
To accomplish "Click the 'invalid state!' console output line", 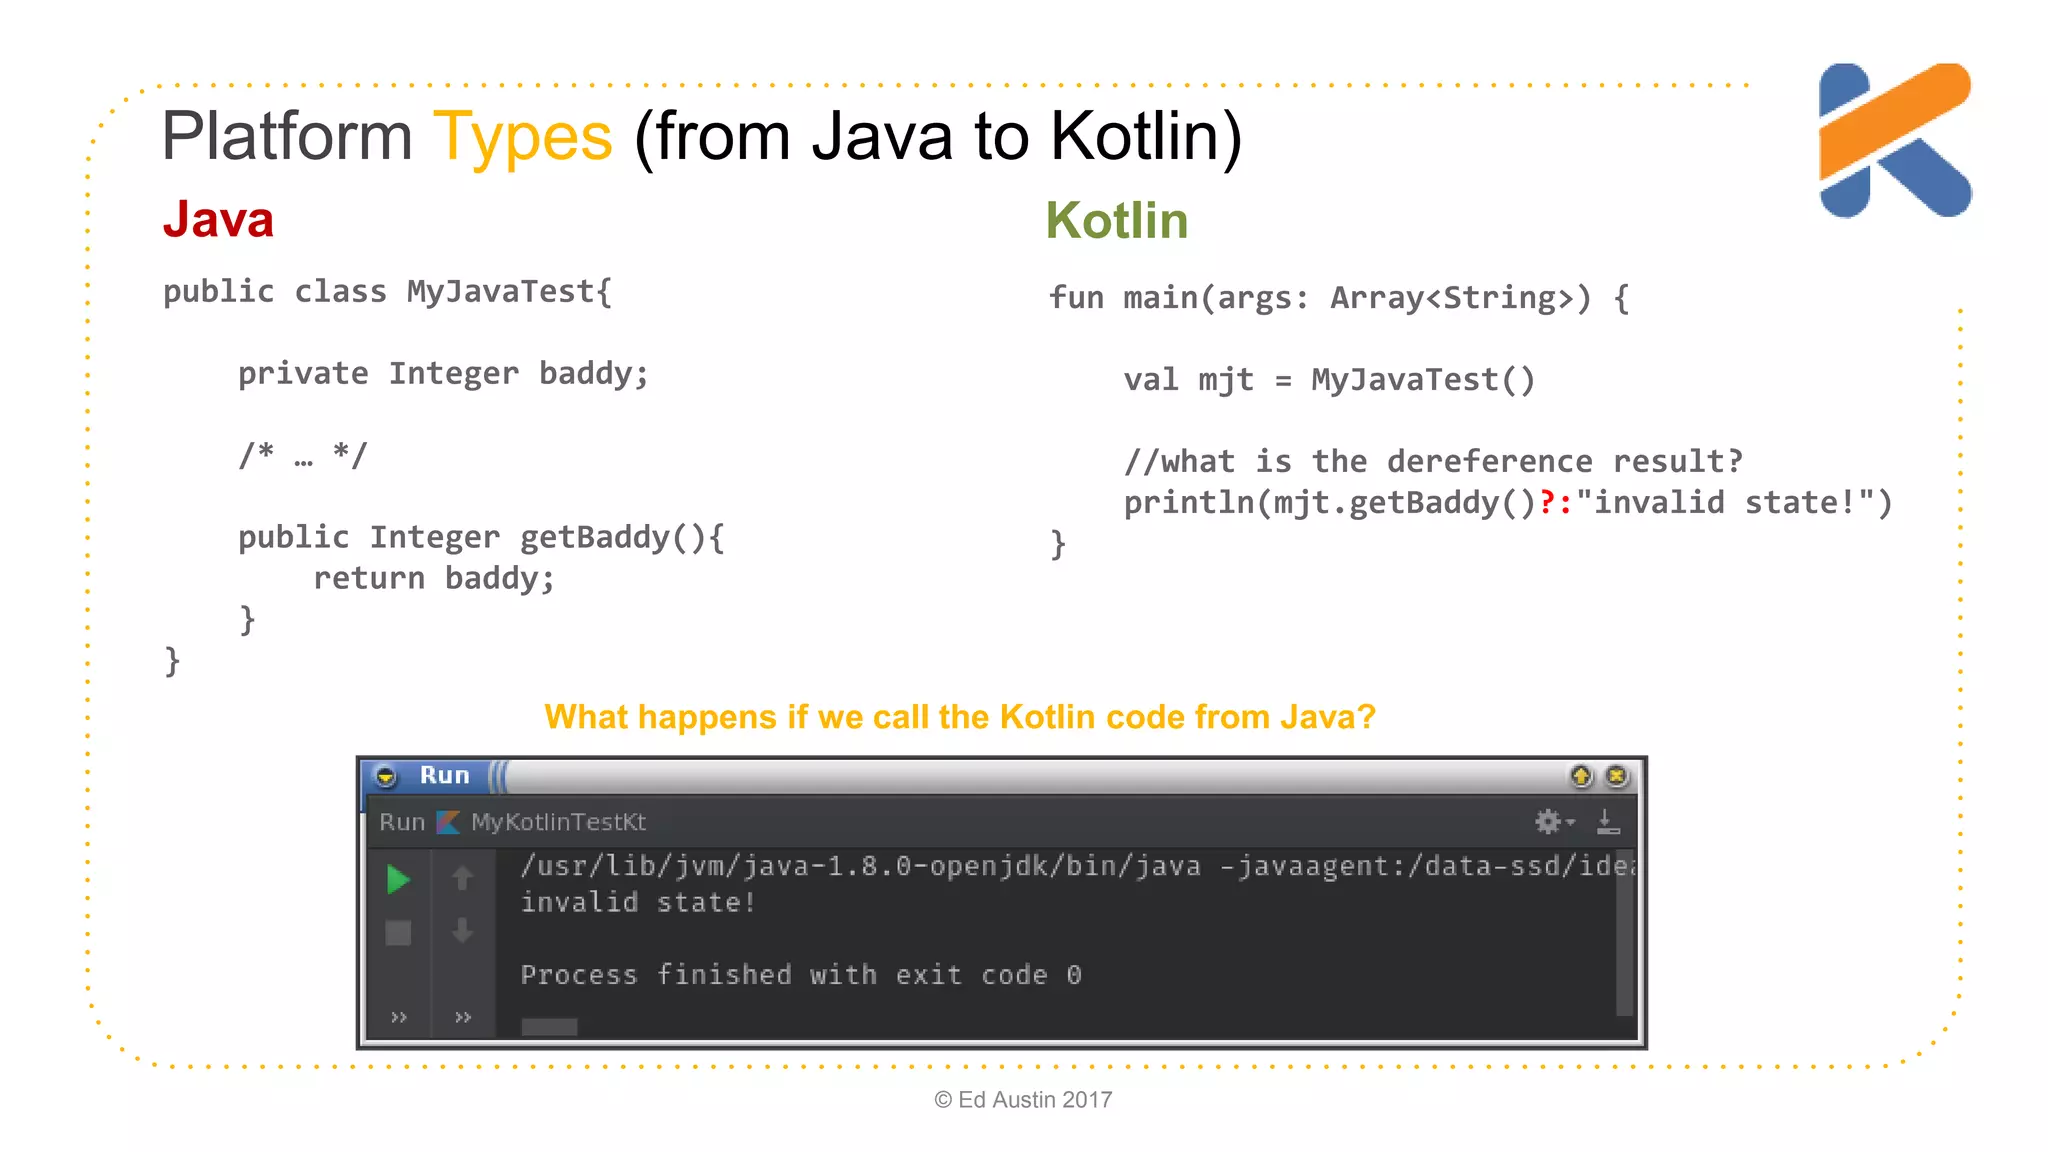I will tap(638, 902).
